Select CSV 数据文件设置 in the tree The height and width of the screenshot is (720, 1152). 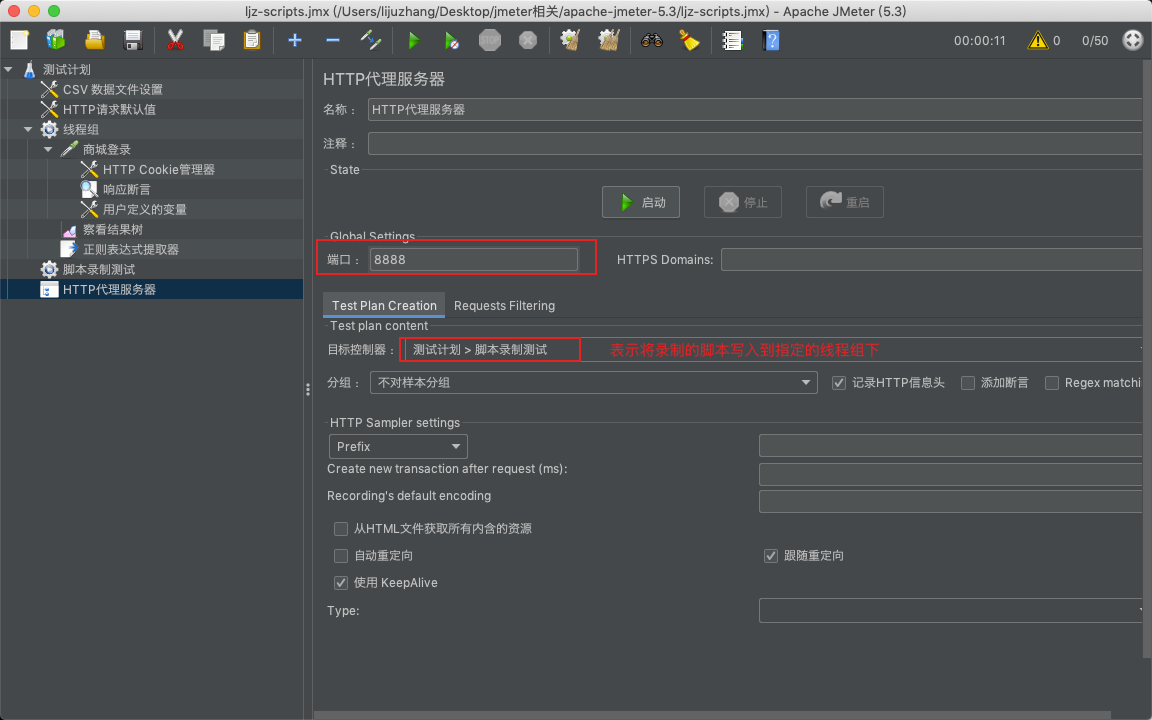pyautogui.click(x=112, y=89)
